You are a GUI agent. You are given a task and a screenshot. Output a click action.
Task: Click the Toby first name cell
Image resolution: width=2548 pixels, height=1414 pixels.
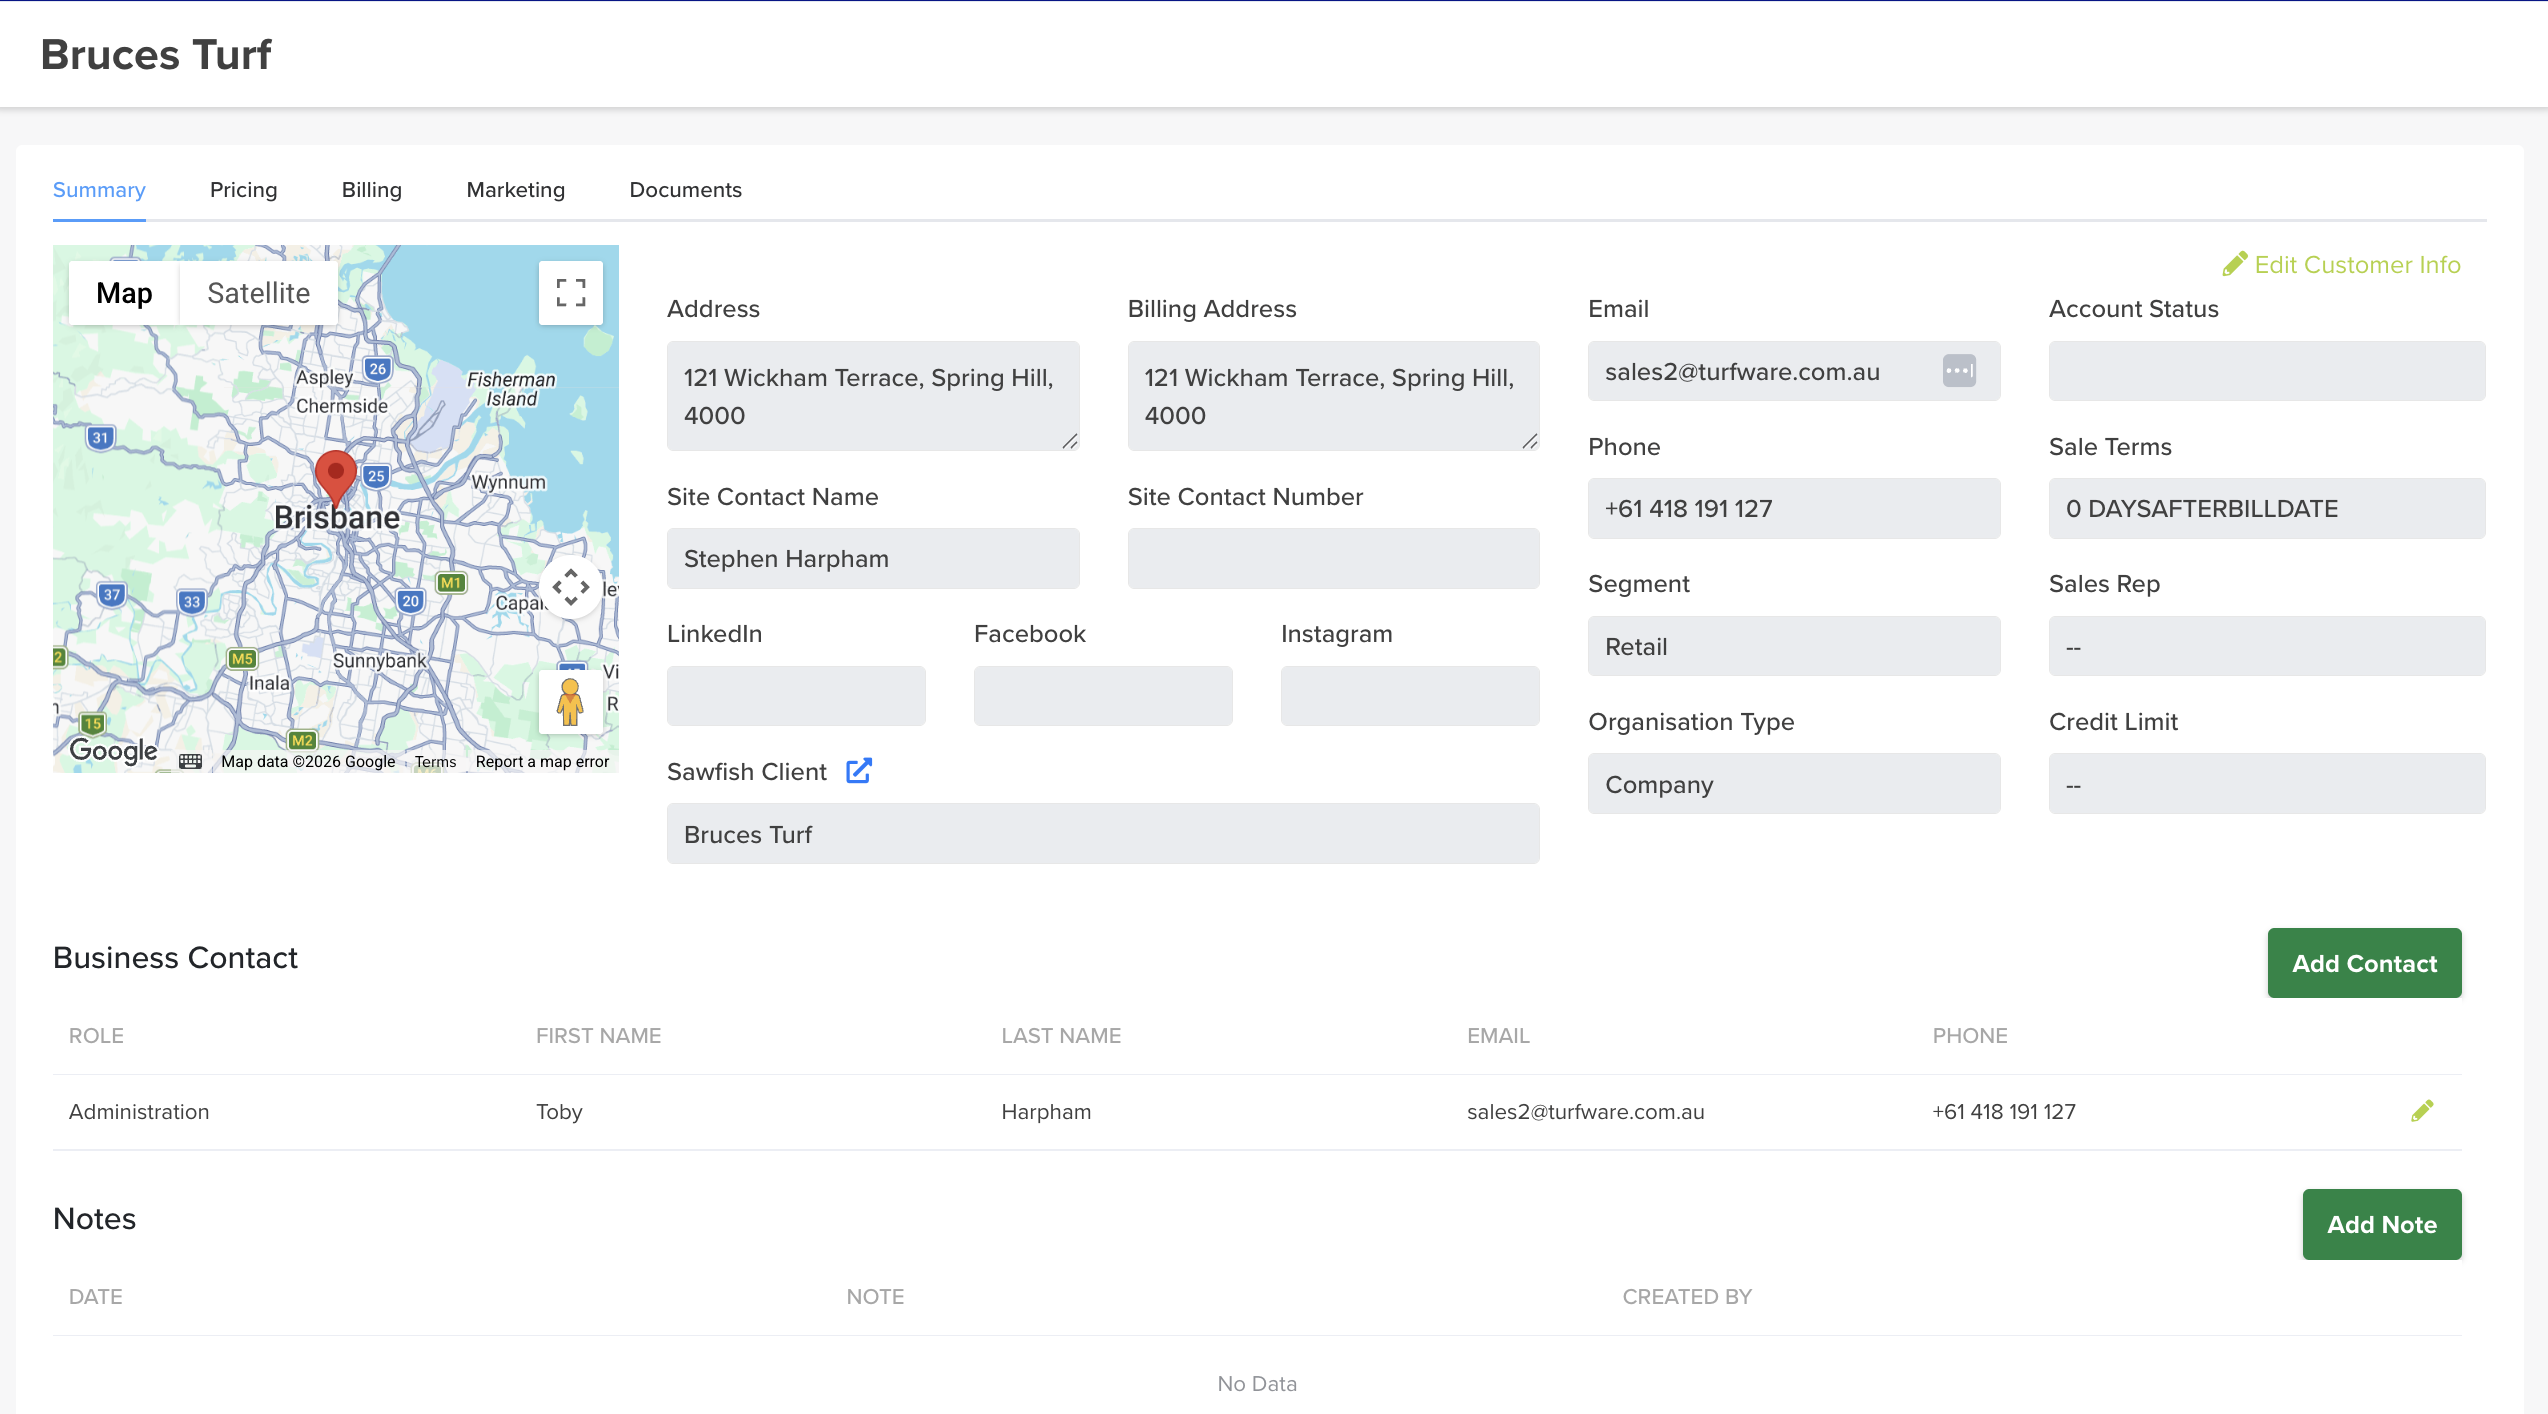(559, 1112)
